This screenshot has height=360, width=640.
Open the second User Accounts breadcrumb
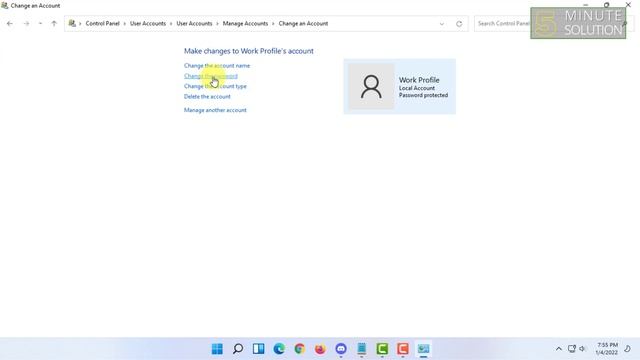[194, 24]
